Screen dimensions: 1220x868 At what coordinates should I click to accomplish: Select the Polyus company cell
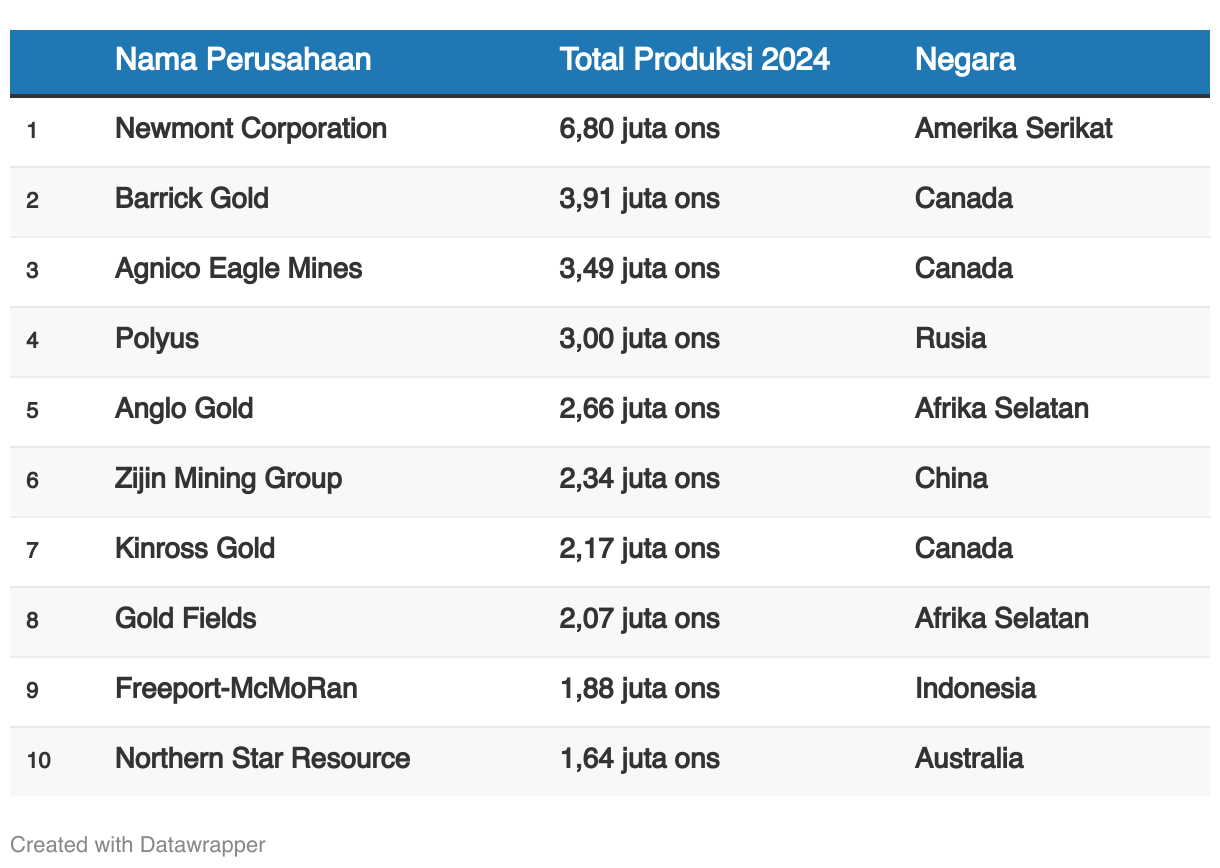click(157, 339)
